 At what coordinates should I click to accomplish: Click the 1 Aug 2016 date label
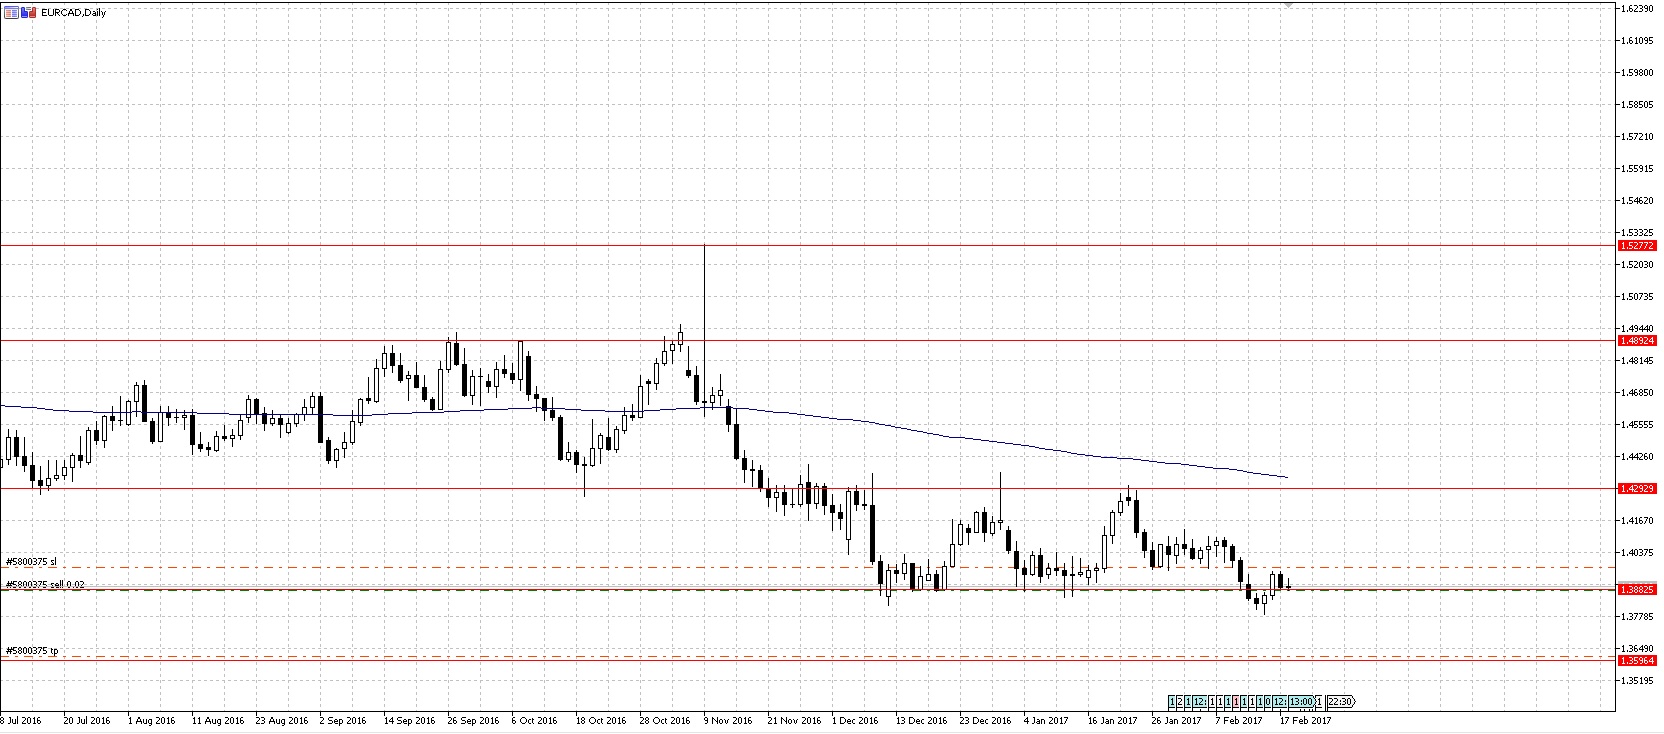pos(152,720)
